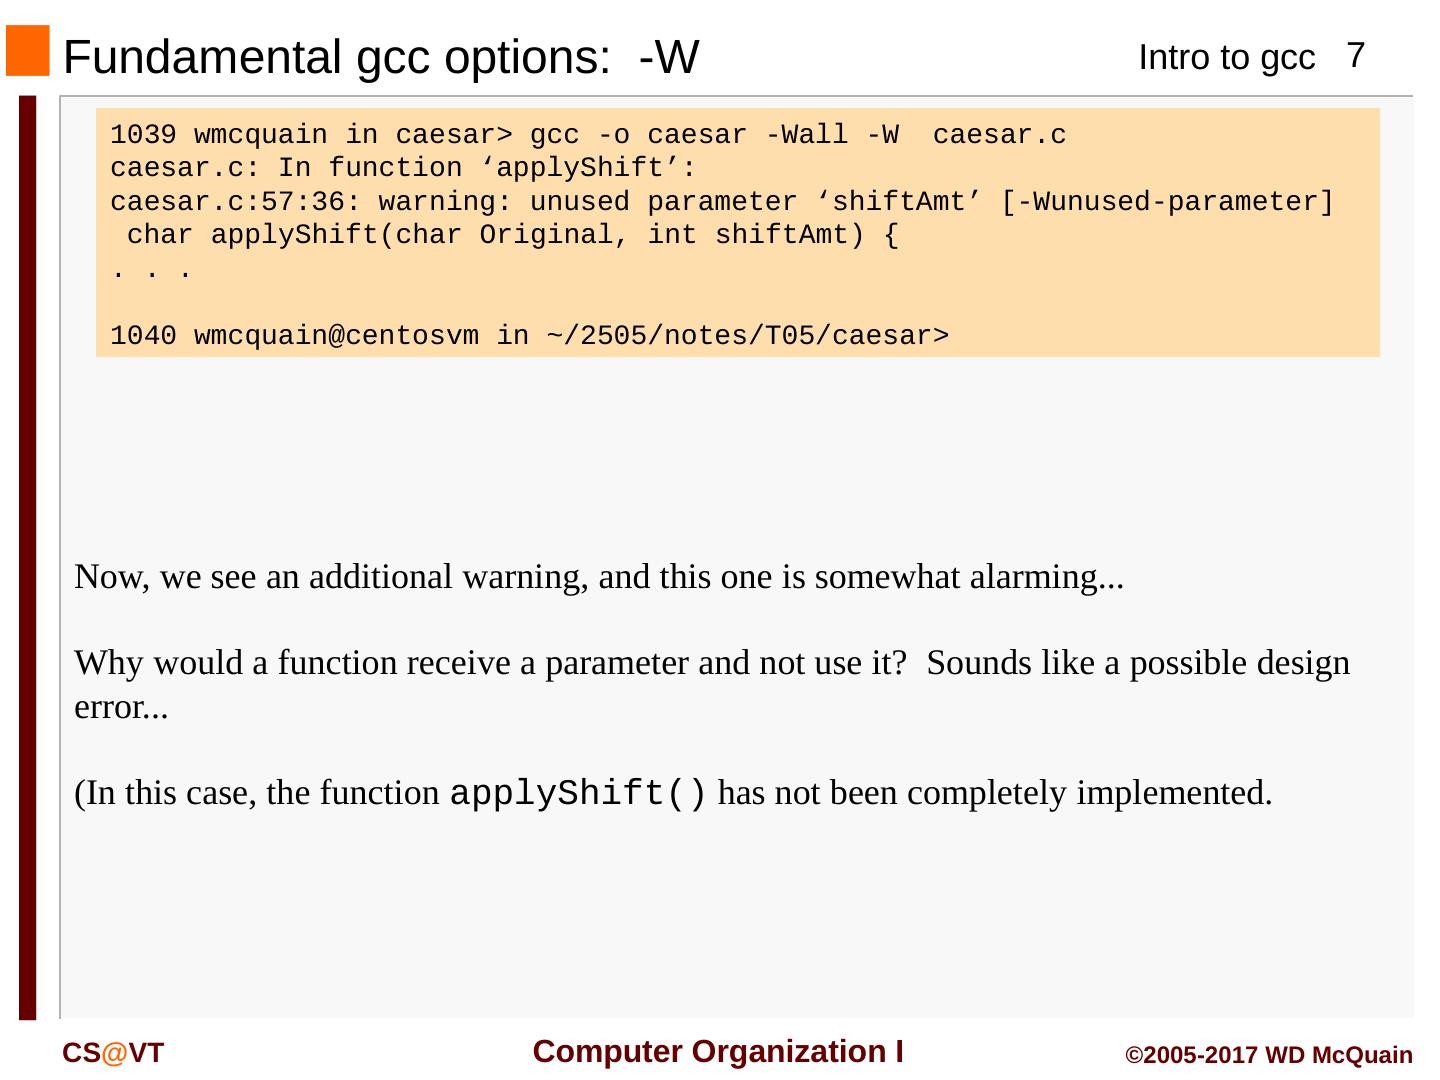1440x1080 pixels.
Task: Click the '[-Wunused-parameter]' flag in the warning
Action: 1167,202
